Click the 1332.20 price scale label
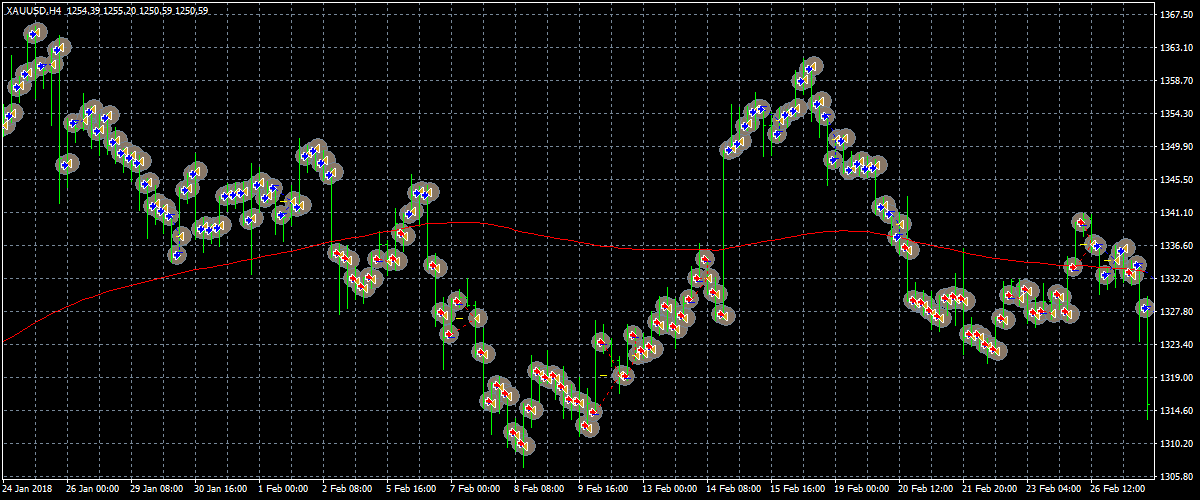Image resolution: width=1200 pixels, height=500 pixels. tap(1177, 279)
